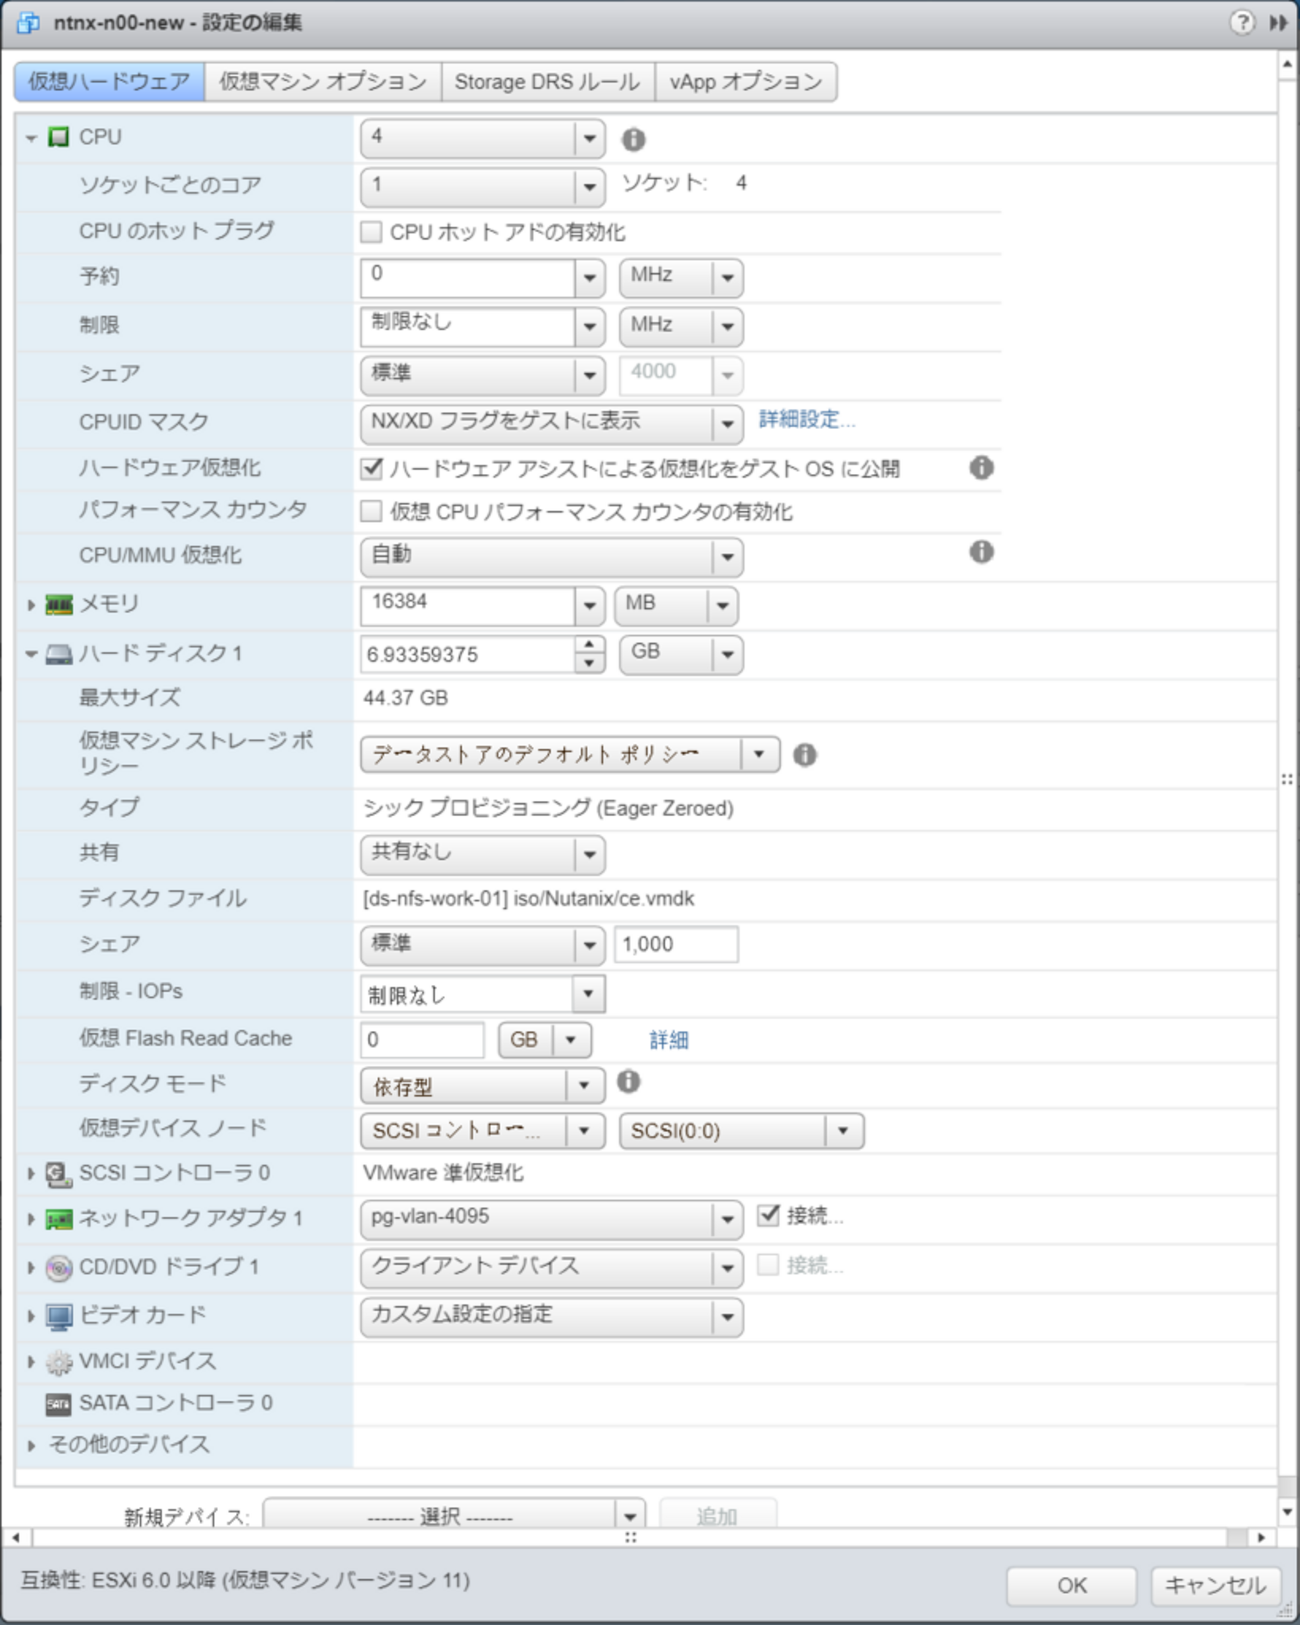Enable the CPU hot add checkbox
Image resolution: width=1300 pixels, height=1625 pixels.
coord(372,232)
